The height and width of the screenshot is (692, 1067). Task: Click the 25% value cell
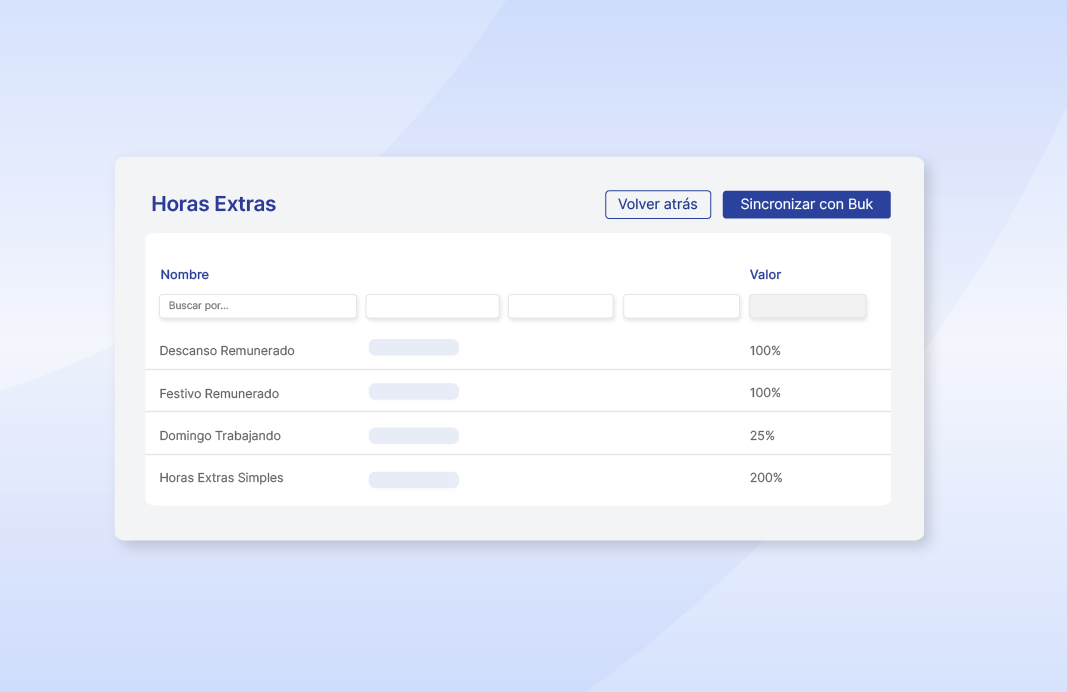click(x=762, y=435)
